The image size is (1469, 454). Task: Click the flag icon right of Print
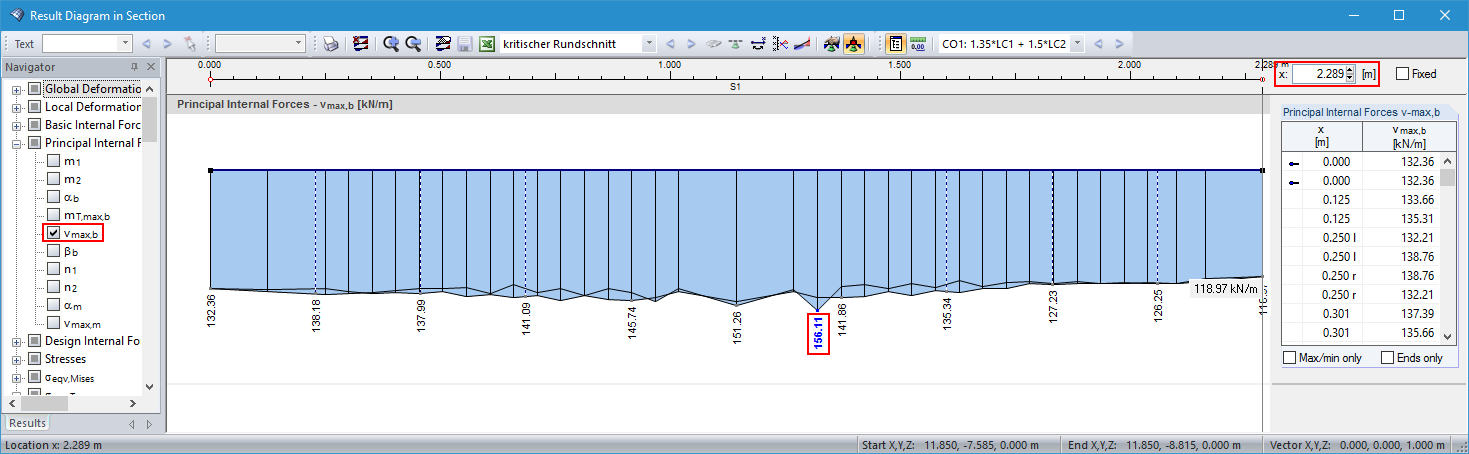coord(360,44)
